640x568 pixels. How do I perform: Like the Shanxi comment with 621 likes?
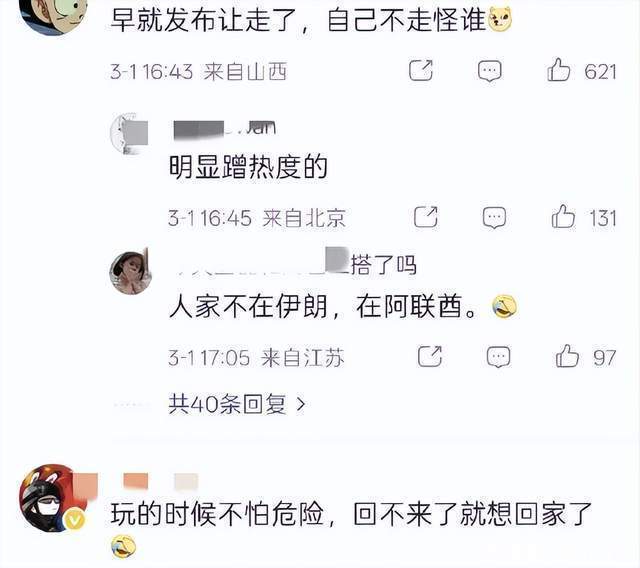pos(558,70)
